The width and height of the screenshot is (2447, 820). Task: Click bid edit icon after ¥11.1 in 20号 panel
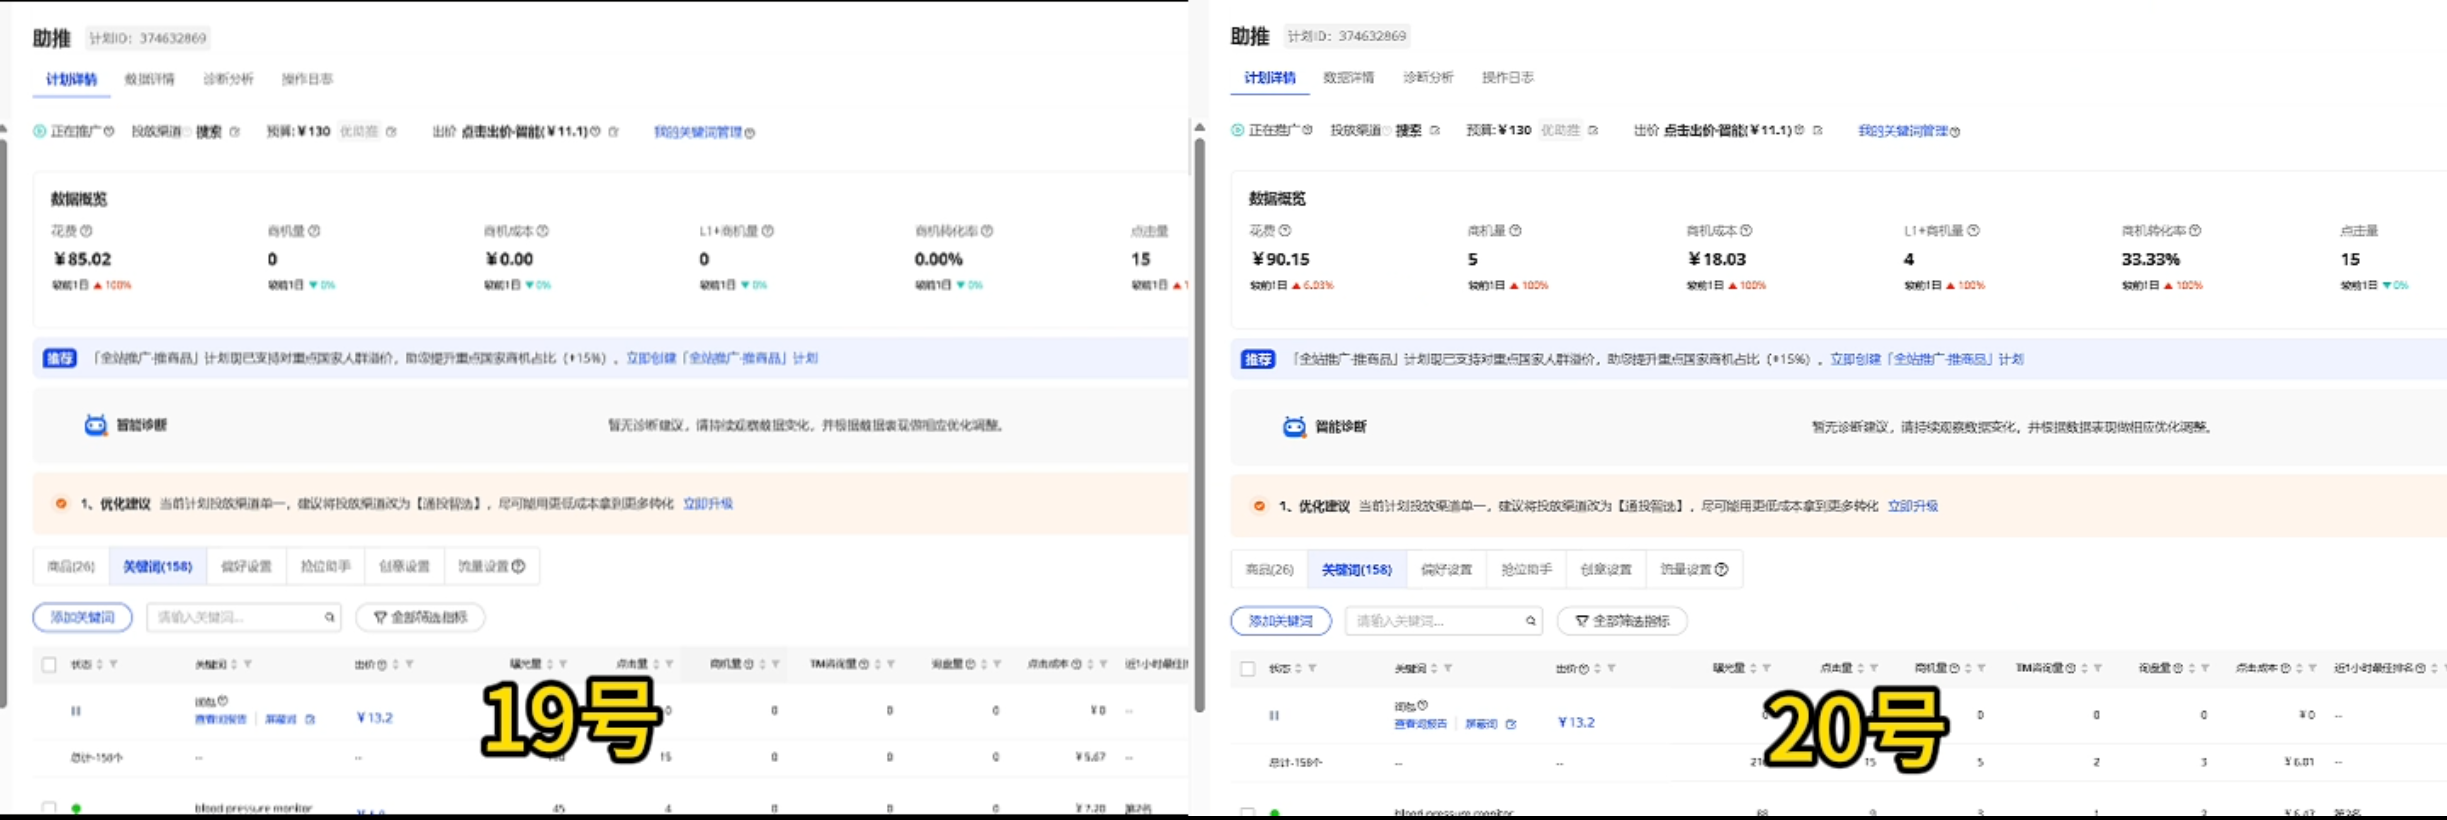(x=1818, y=130)
